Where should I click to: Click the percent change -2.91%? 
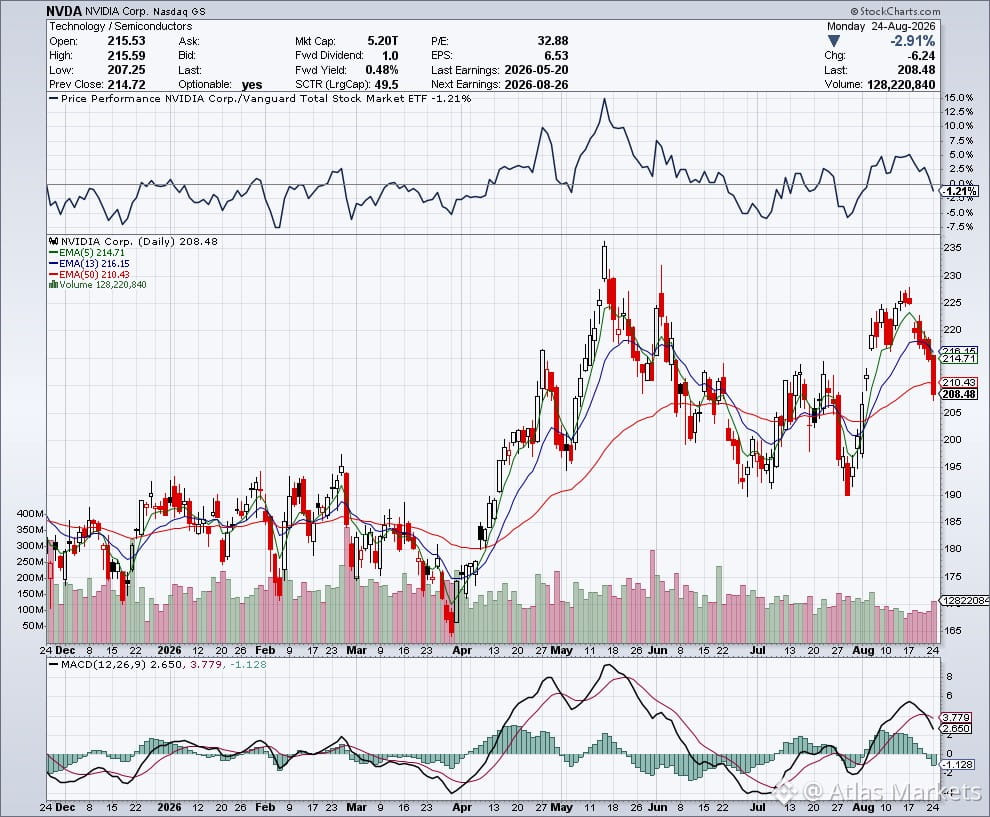coord(912,41)
